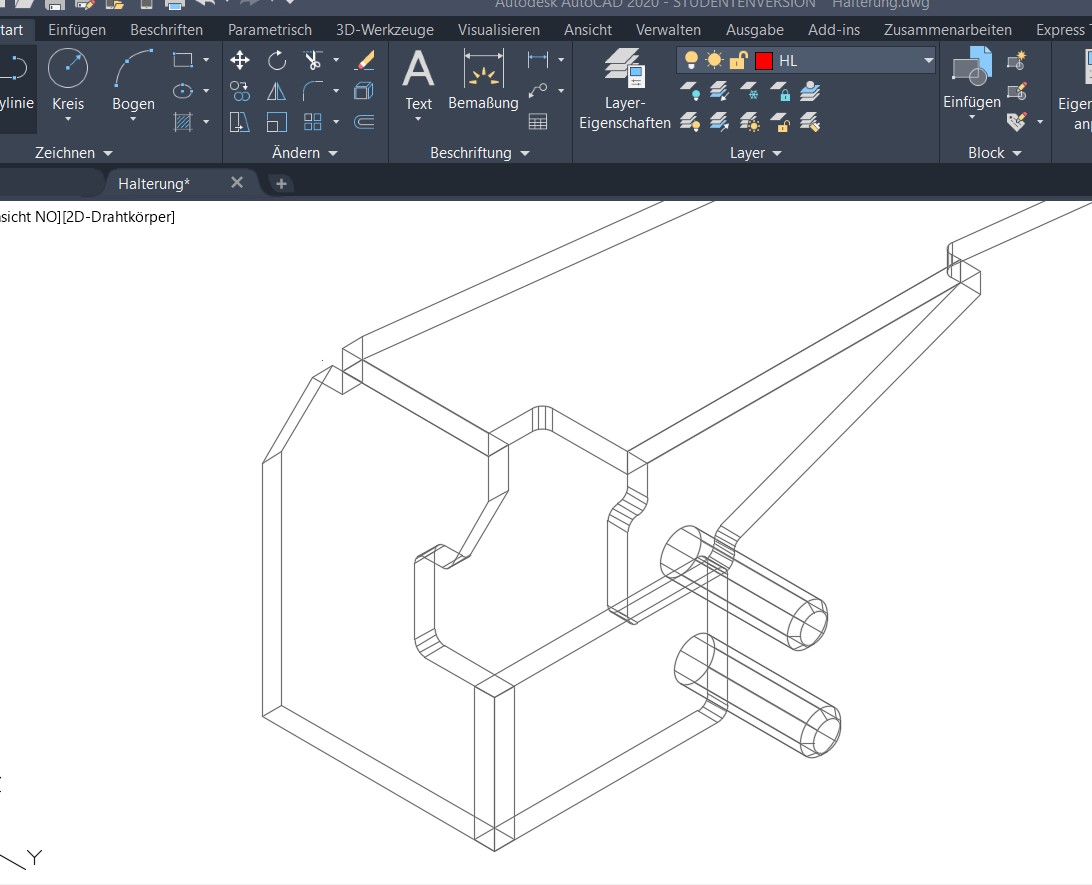Click the Eraser tool icon

(365, 61)
